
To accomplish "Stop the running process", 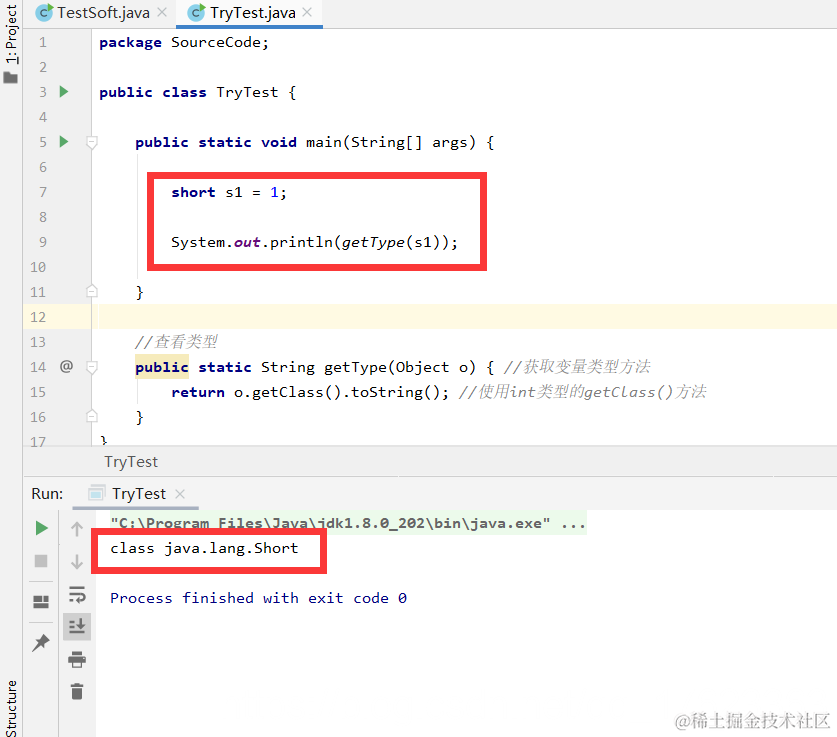I will (x=41, y=561).
